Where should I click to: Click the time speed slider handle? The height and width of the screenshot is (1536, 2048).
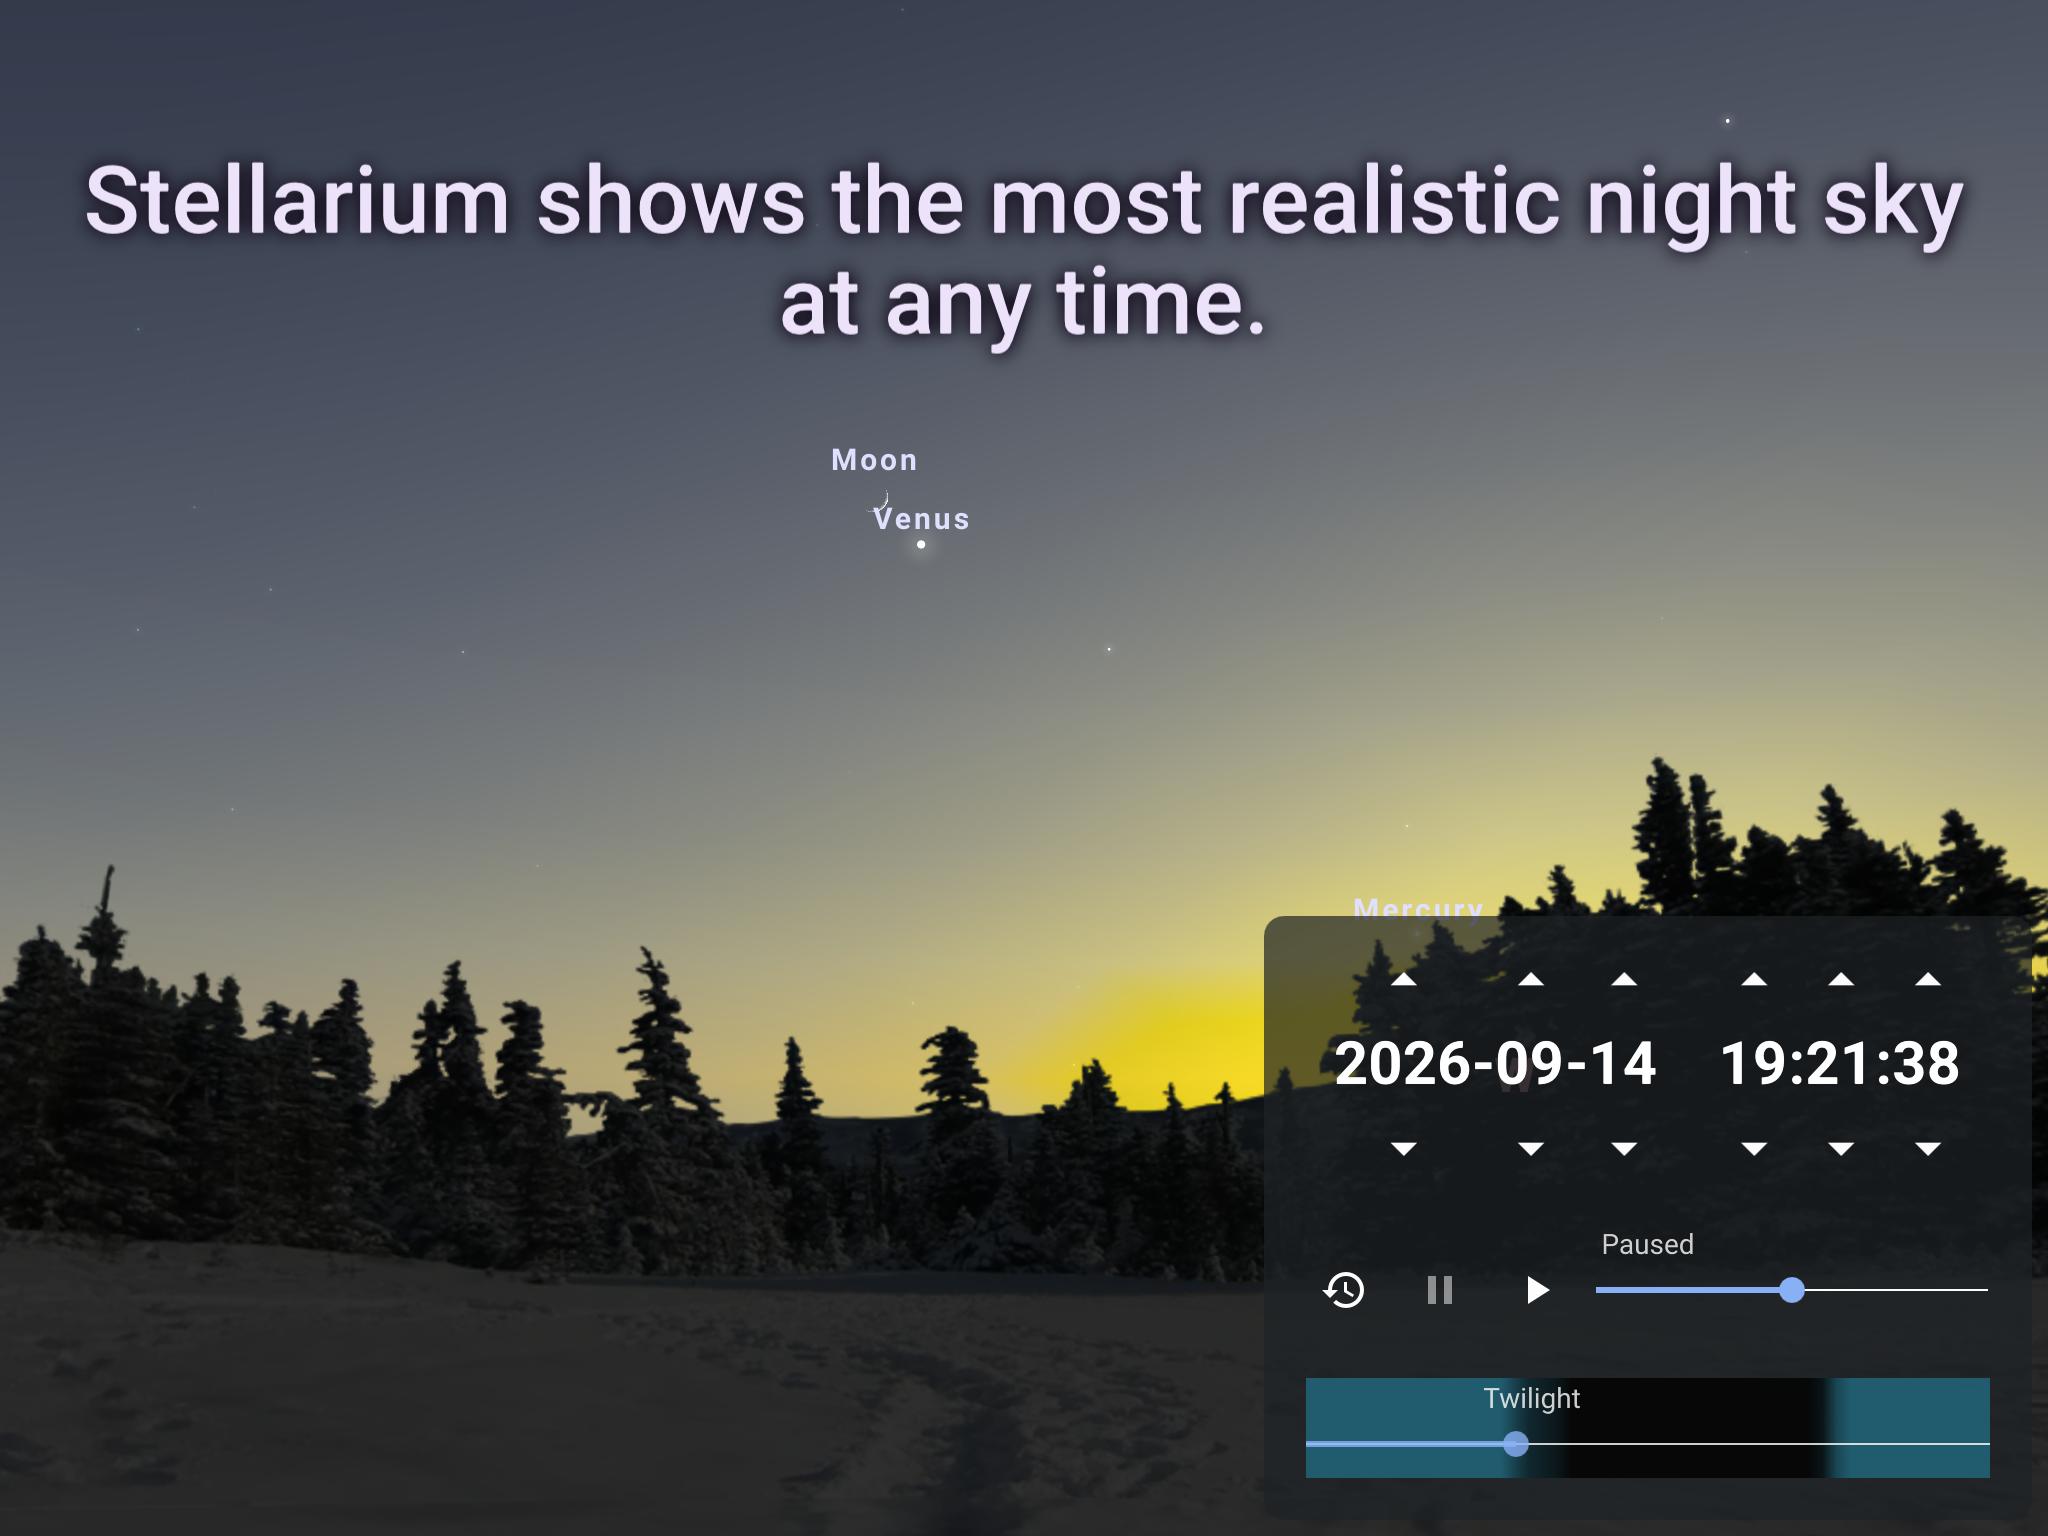click(1792, 1290)
